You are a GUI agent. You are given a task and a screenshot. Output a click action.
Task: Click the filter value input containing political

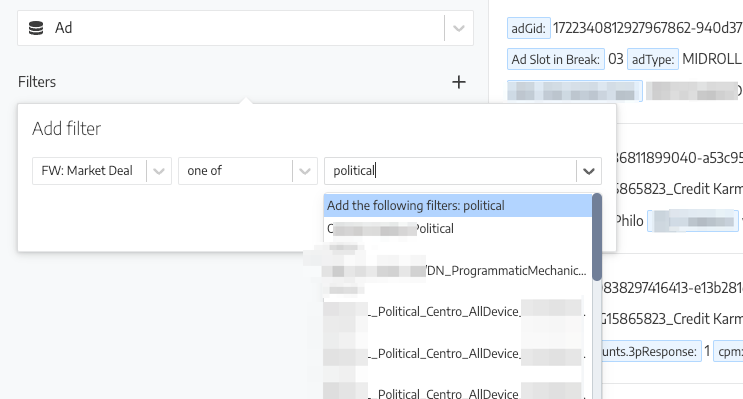tap(450, 171)
